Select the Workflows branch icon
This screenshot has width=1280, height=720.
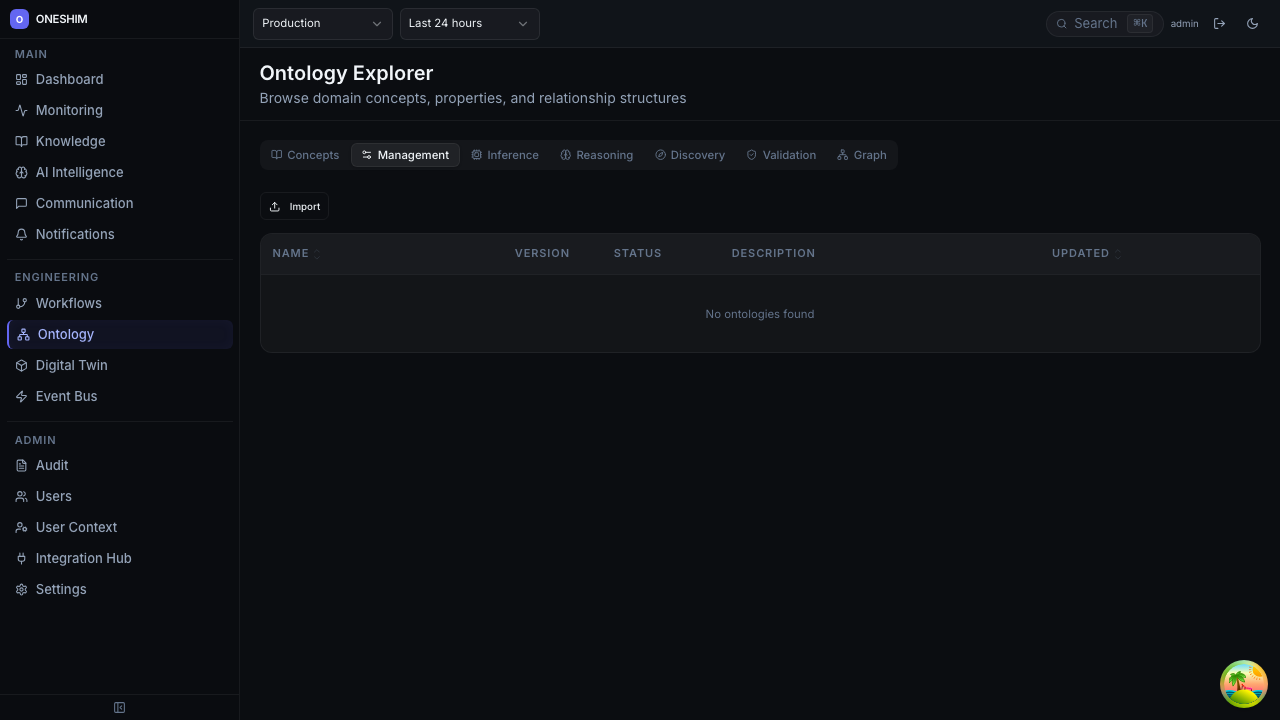point(21,303)
